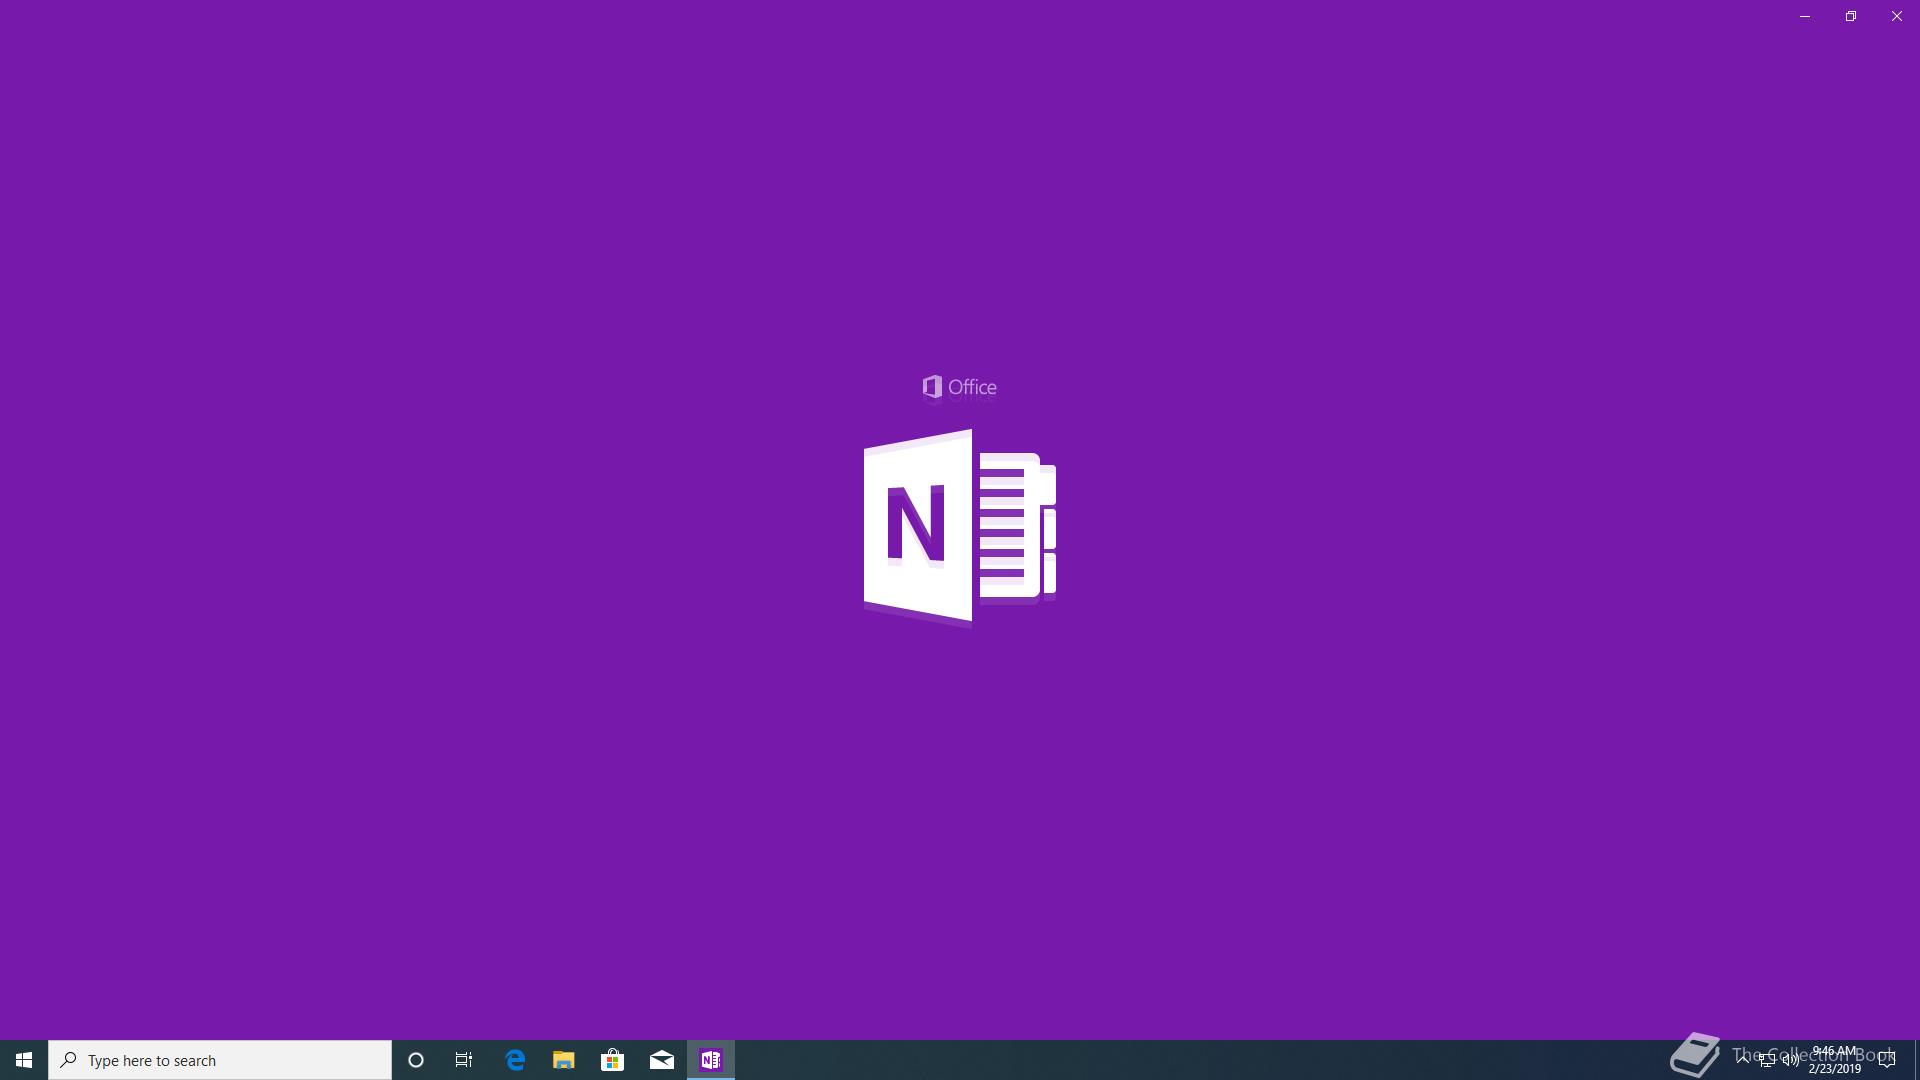Image resolution: width=1920 pixels, height=1080 pixels.
Task: Open Cortana from the taskbar circle icon
Action: [x=416, y=1060]
